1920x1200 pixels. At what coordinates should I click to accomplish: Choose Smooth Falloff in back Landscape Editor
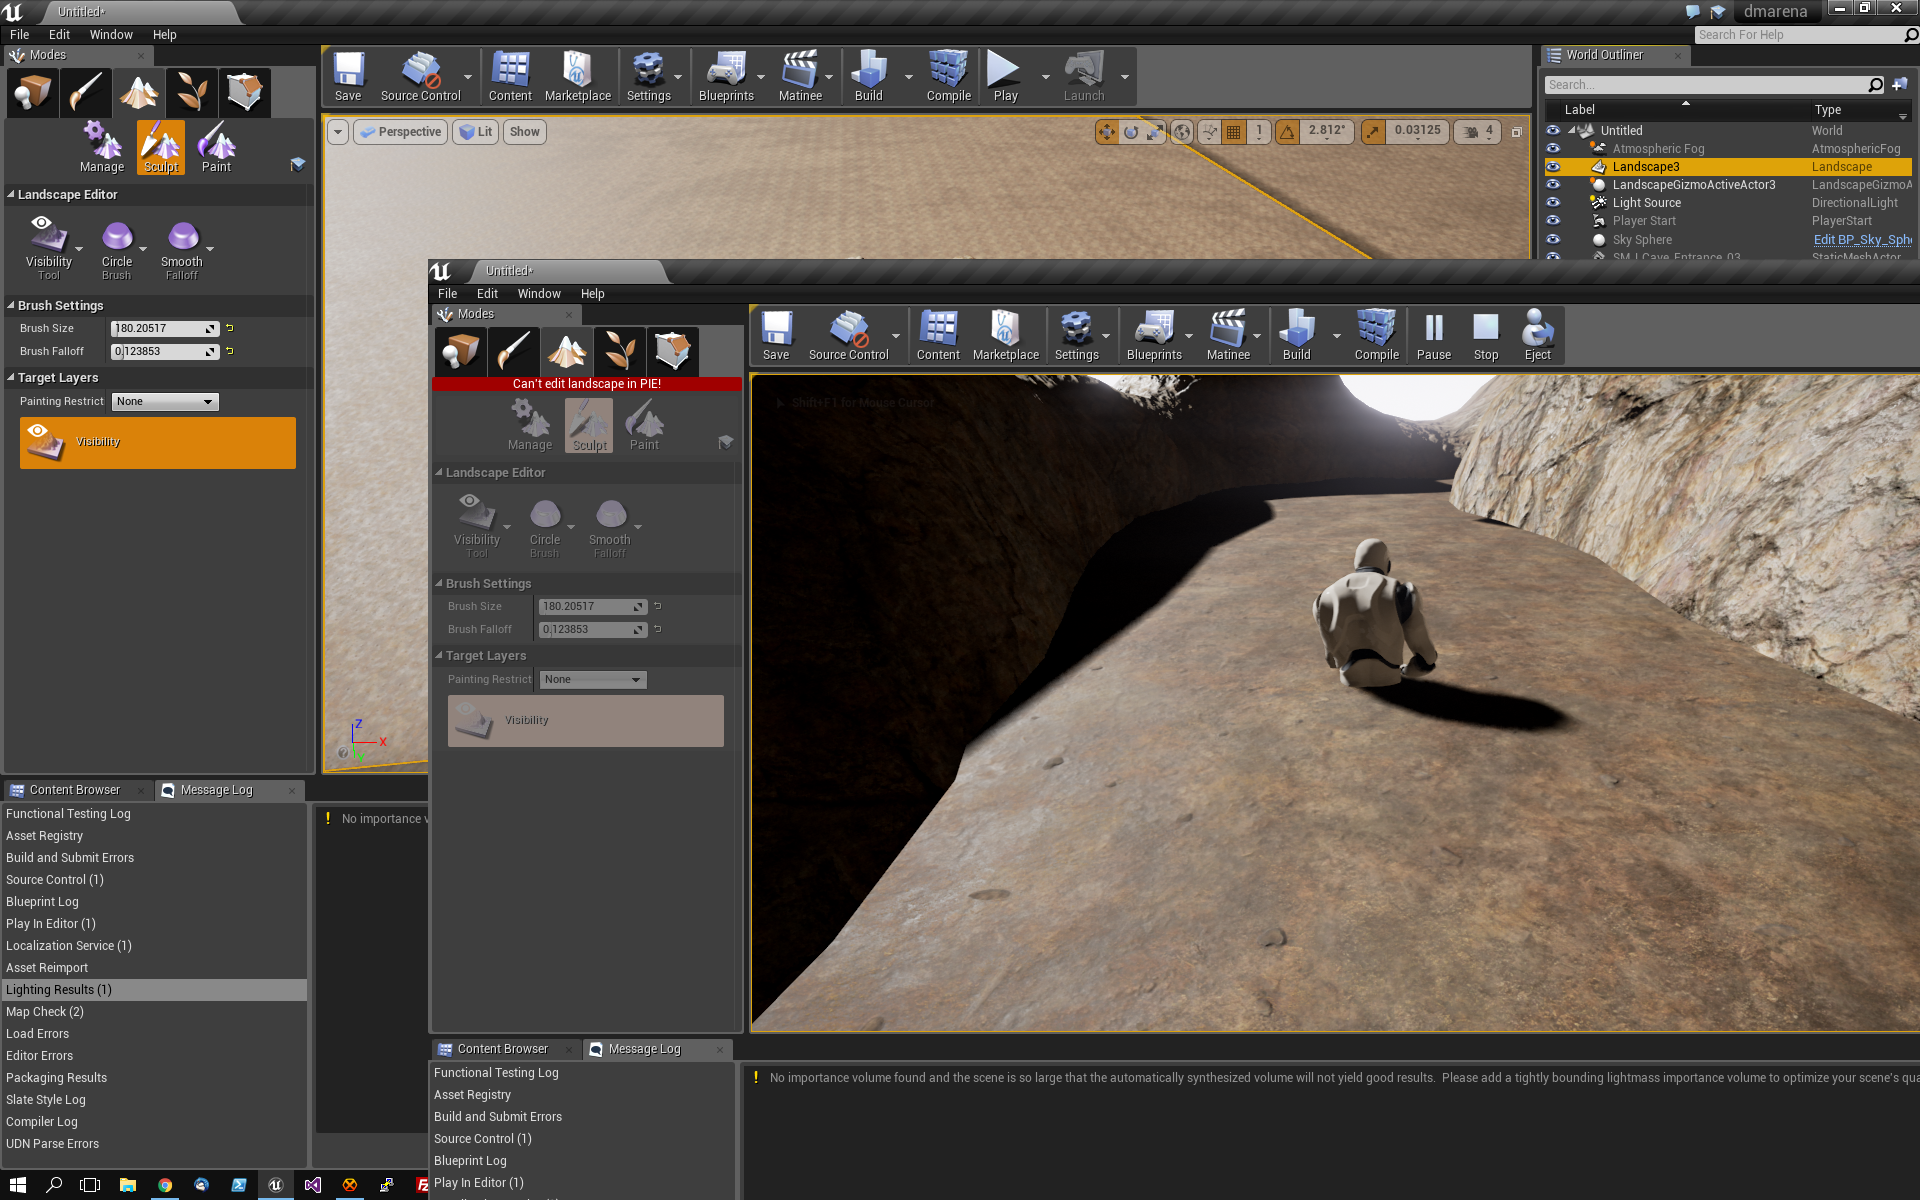coord(182,250)
